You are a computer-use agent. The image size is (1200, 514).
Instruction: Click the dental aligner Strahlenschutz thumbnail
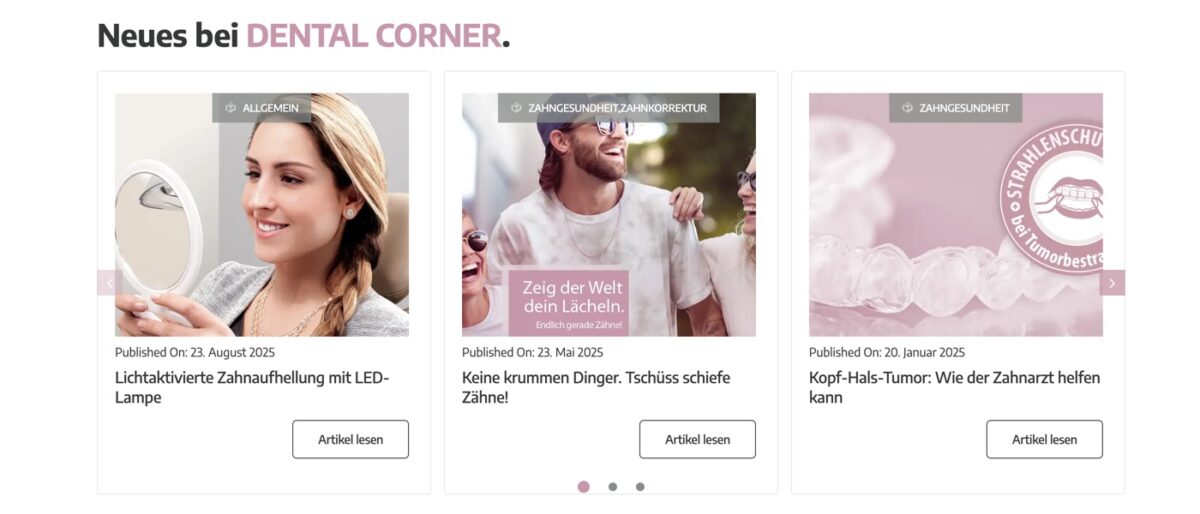coord(955,230)
